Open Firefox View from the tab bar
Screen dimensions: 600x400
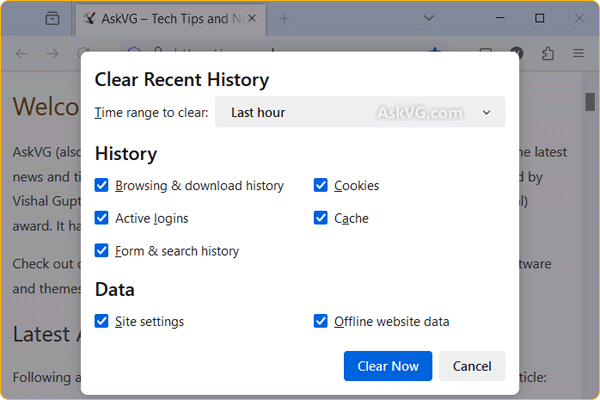click(52, 18)
